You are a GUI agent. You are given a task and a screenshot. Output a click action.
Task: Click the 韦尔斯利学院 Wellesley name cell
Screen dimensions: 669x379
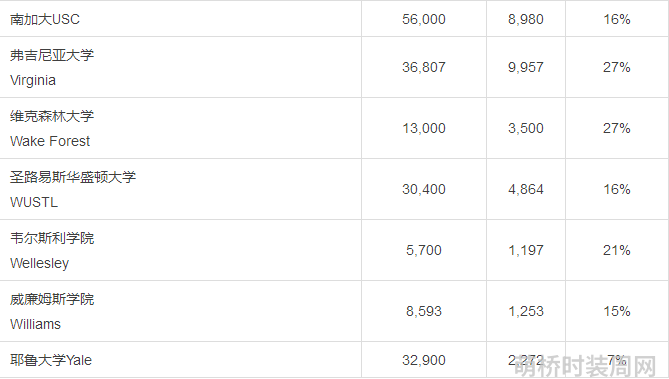180,250
